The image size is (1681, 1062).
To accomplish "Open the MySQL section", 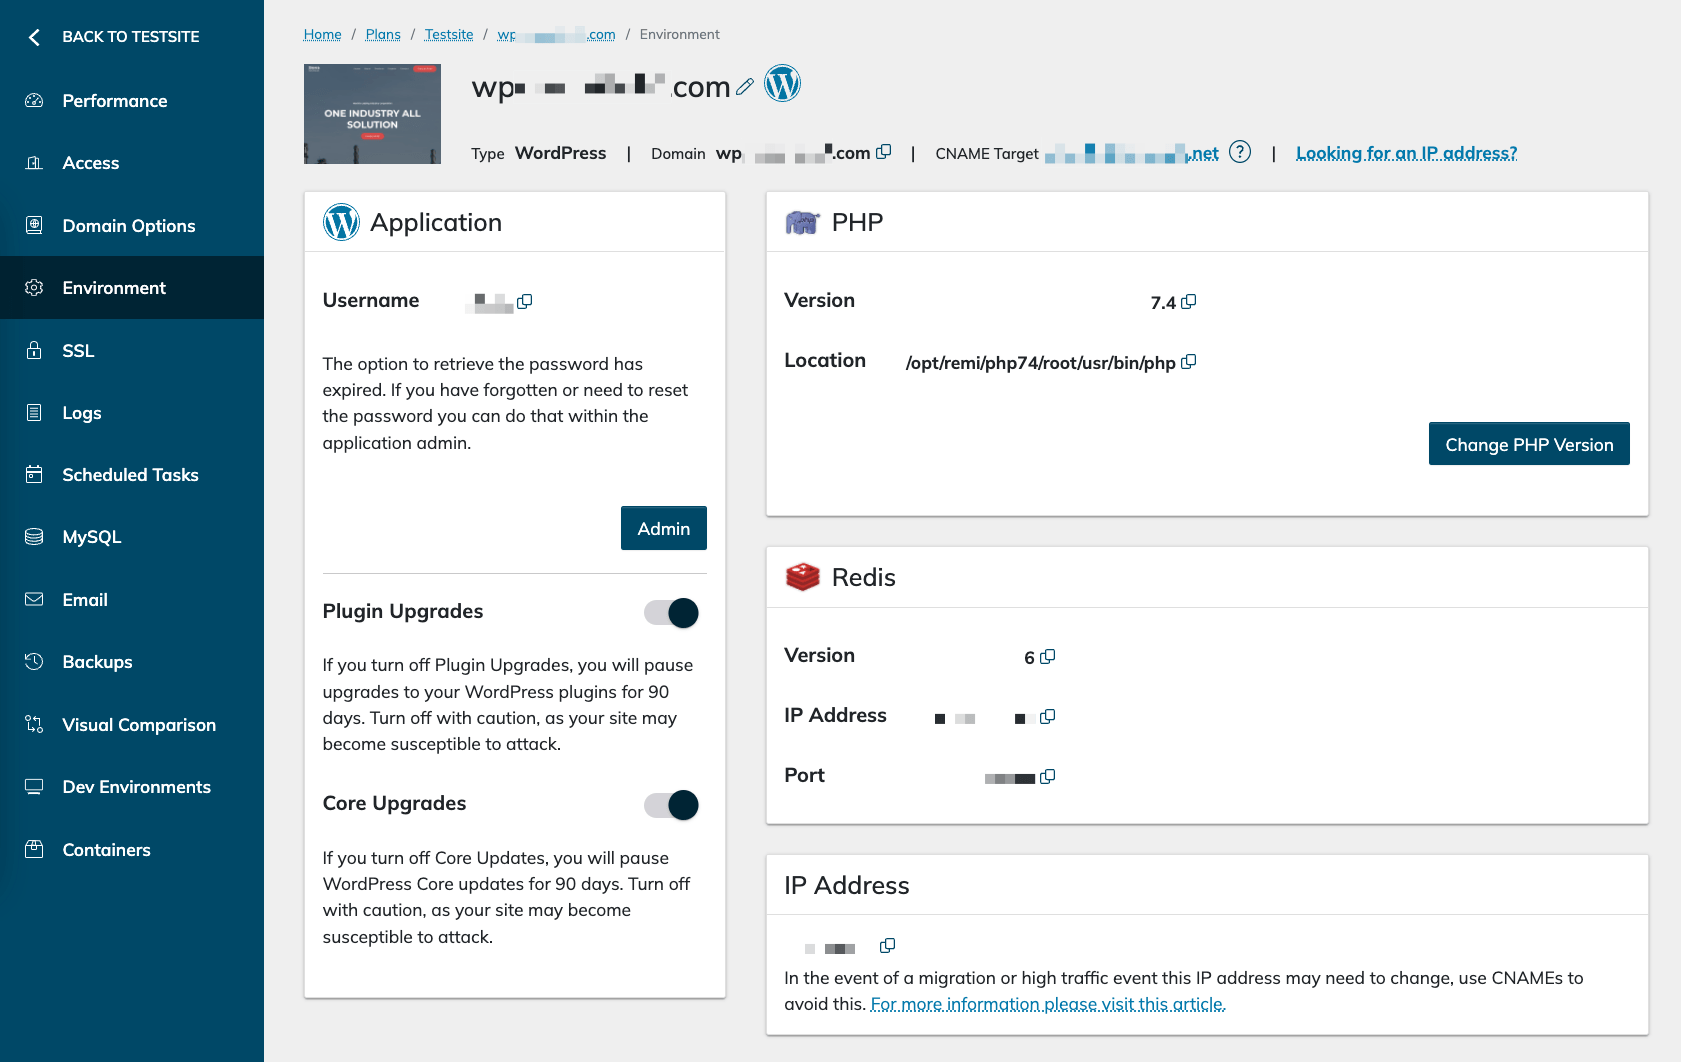I will [x=132, y=537].
